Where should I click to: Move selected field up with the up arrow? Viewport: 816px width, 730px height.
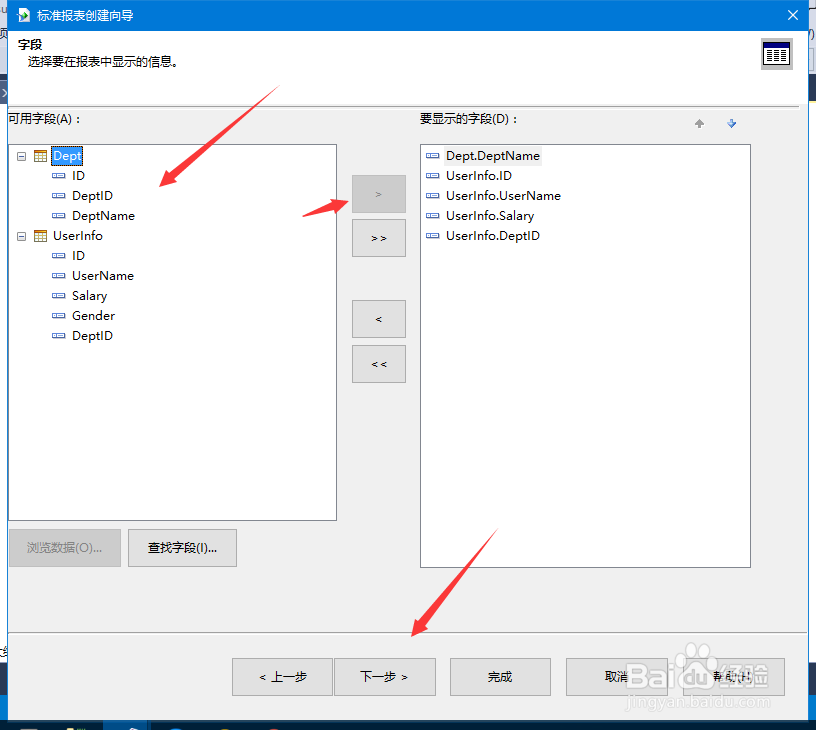point(699,122)
